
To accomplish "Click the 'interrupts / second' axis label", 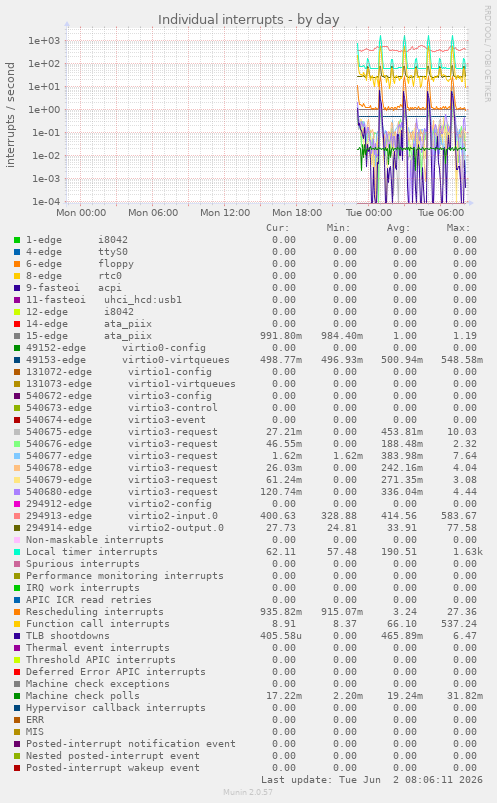I will [10, 115].
